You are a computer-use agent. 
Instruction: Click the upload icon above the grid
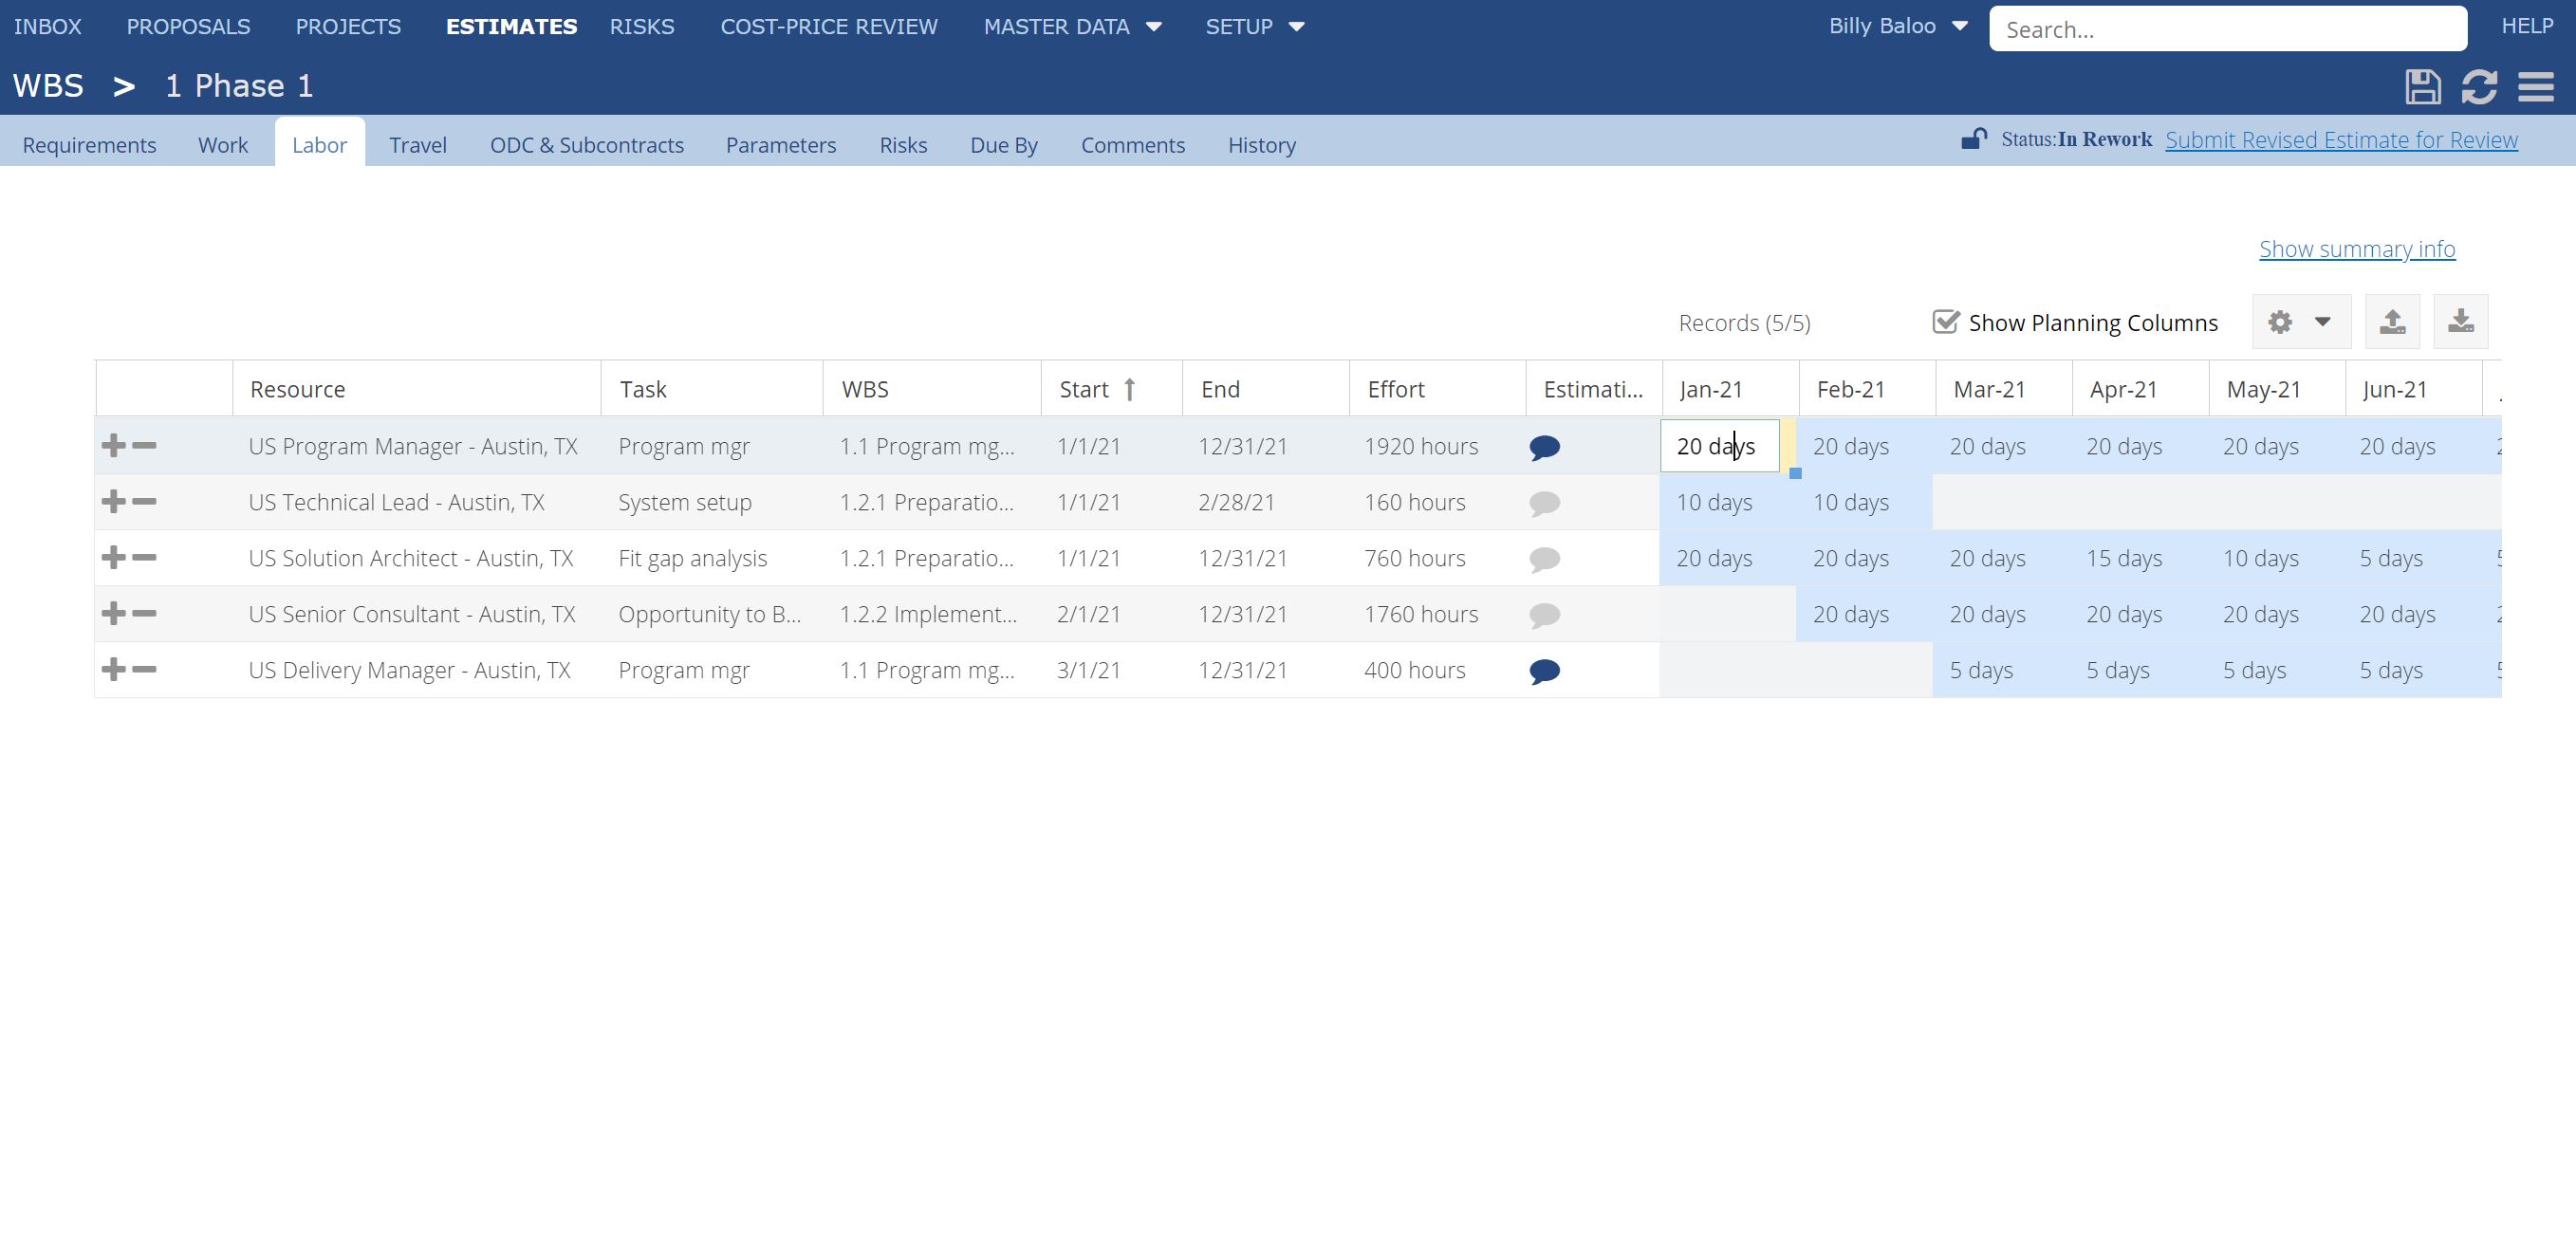[2392, 322]
